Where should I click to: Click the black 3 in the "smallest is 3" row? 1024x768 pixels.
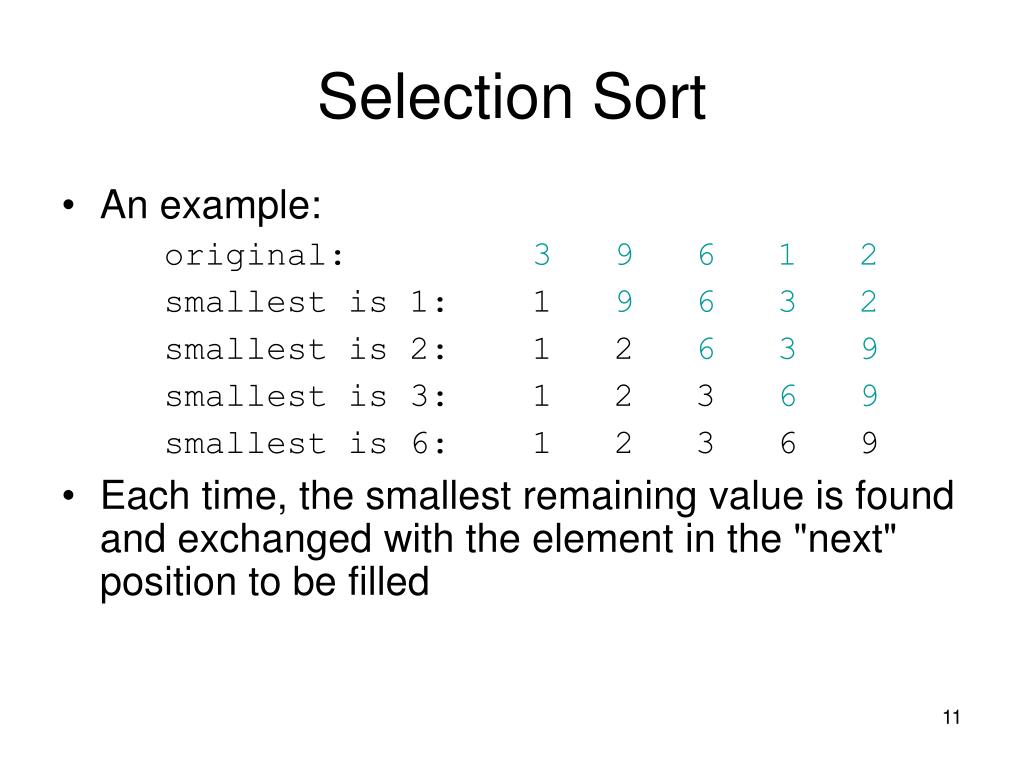coord(706,397)
